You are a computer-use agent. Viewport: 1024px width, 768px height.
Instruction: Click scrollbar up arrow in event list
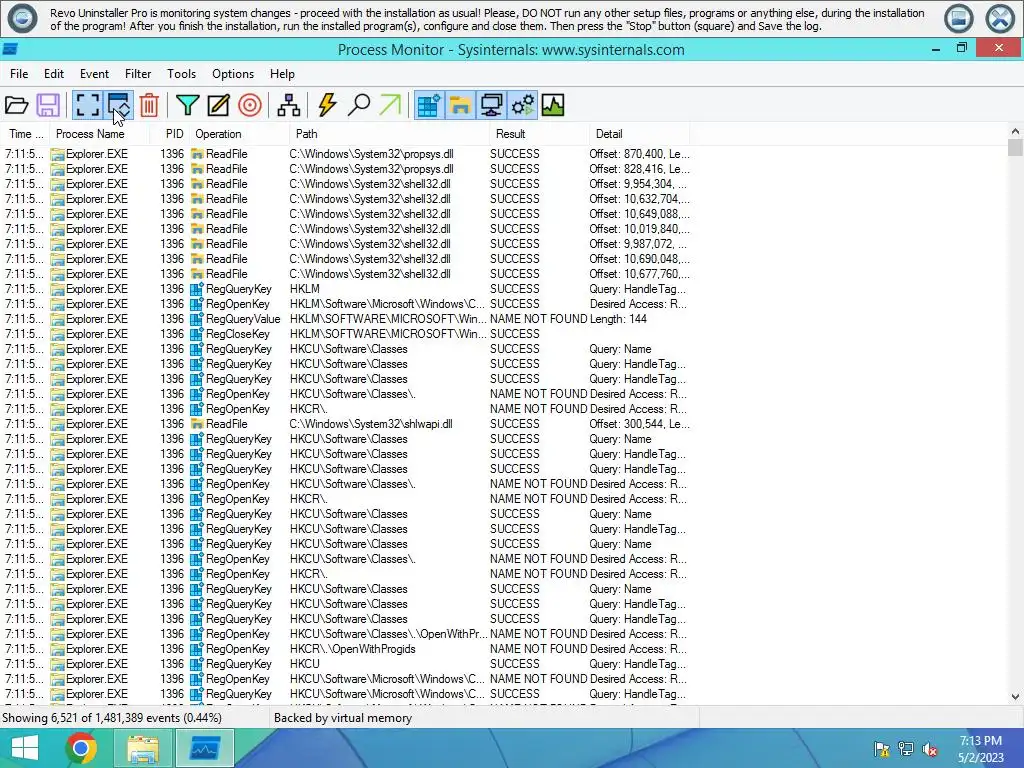1015,131
